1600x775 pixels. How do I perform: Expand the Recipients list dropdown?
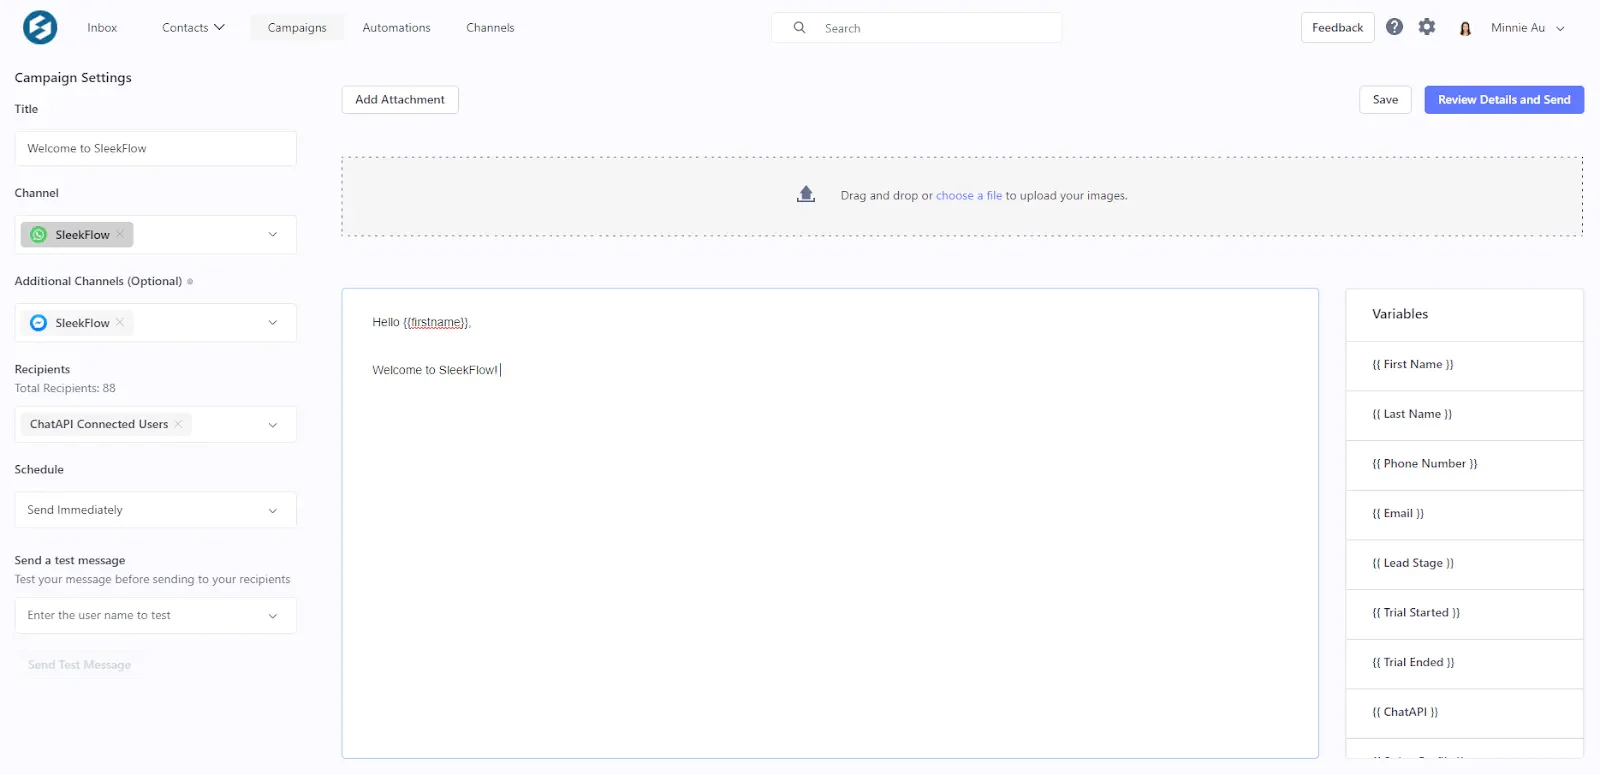click(x=273, y=425)
